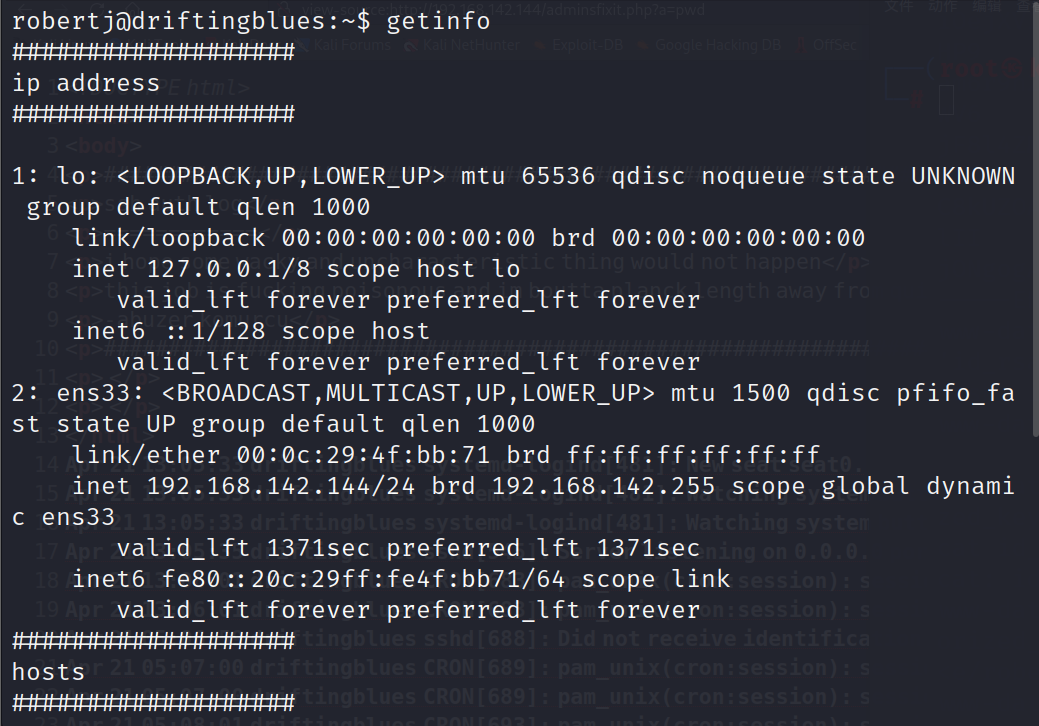Click the IPv6 address fe80::20c:29ff:fe4f:bb71/64
Image resolution: width=1039 pixels, height=726 pixels.
(x=363, y=579)
